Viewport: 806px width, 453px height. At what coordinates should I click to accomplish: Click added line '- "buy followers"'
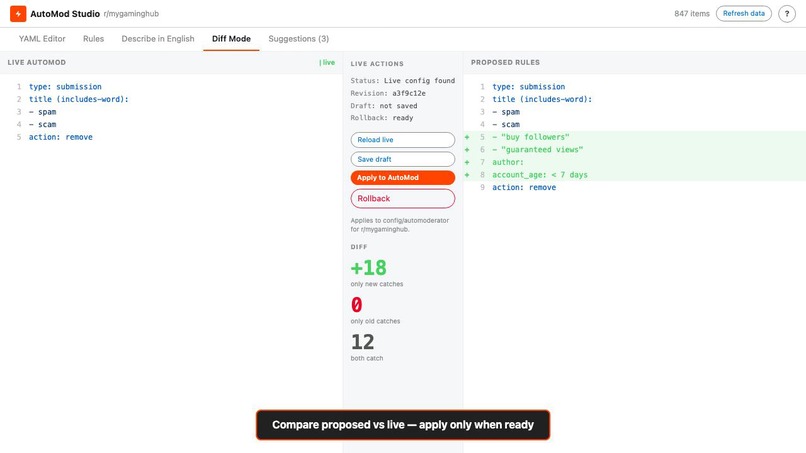(530, 137)
